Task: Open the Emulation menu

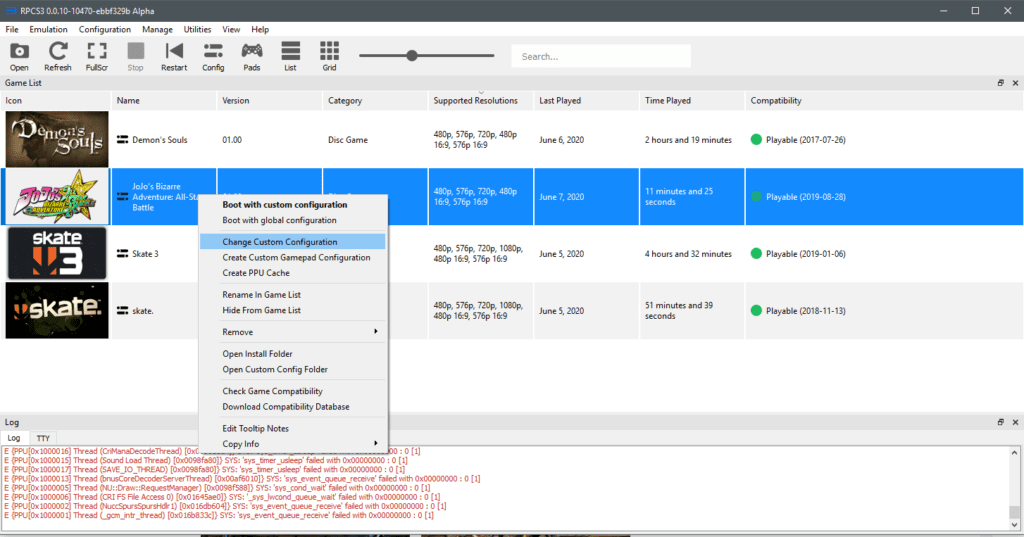Action: pyautogui.click(x=48, y=29)
